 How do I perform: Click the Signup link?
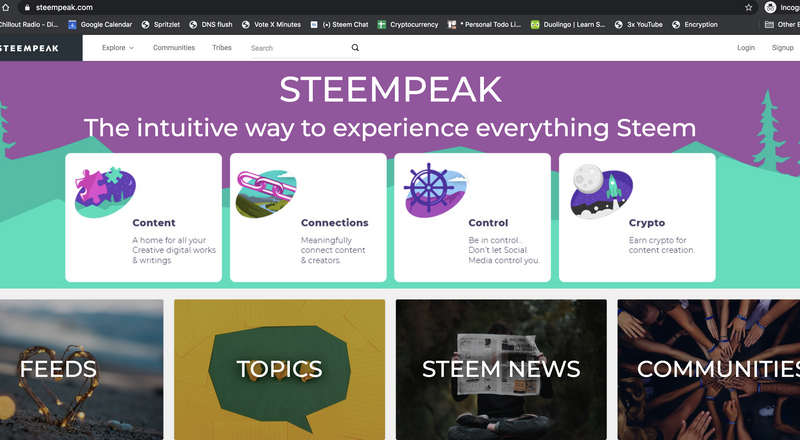(x=783, y=47)
